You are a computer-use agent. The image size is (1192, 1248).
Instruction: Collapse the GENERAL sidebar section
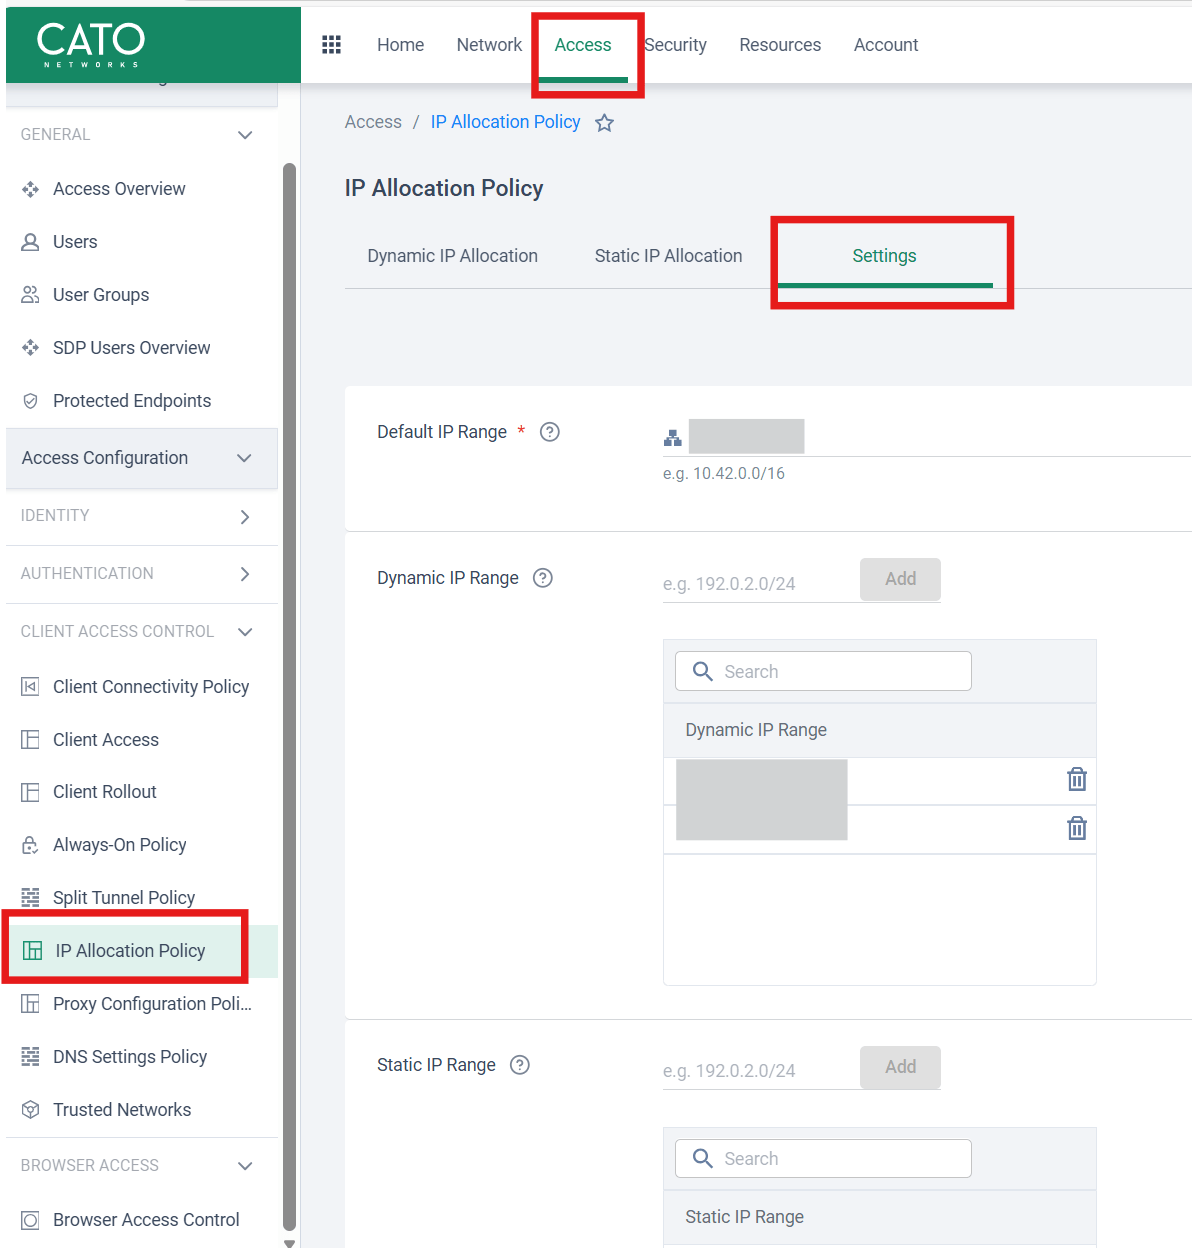tap(245, 135)
